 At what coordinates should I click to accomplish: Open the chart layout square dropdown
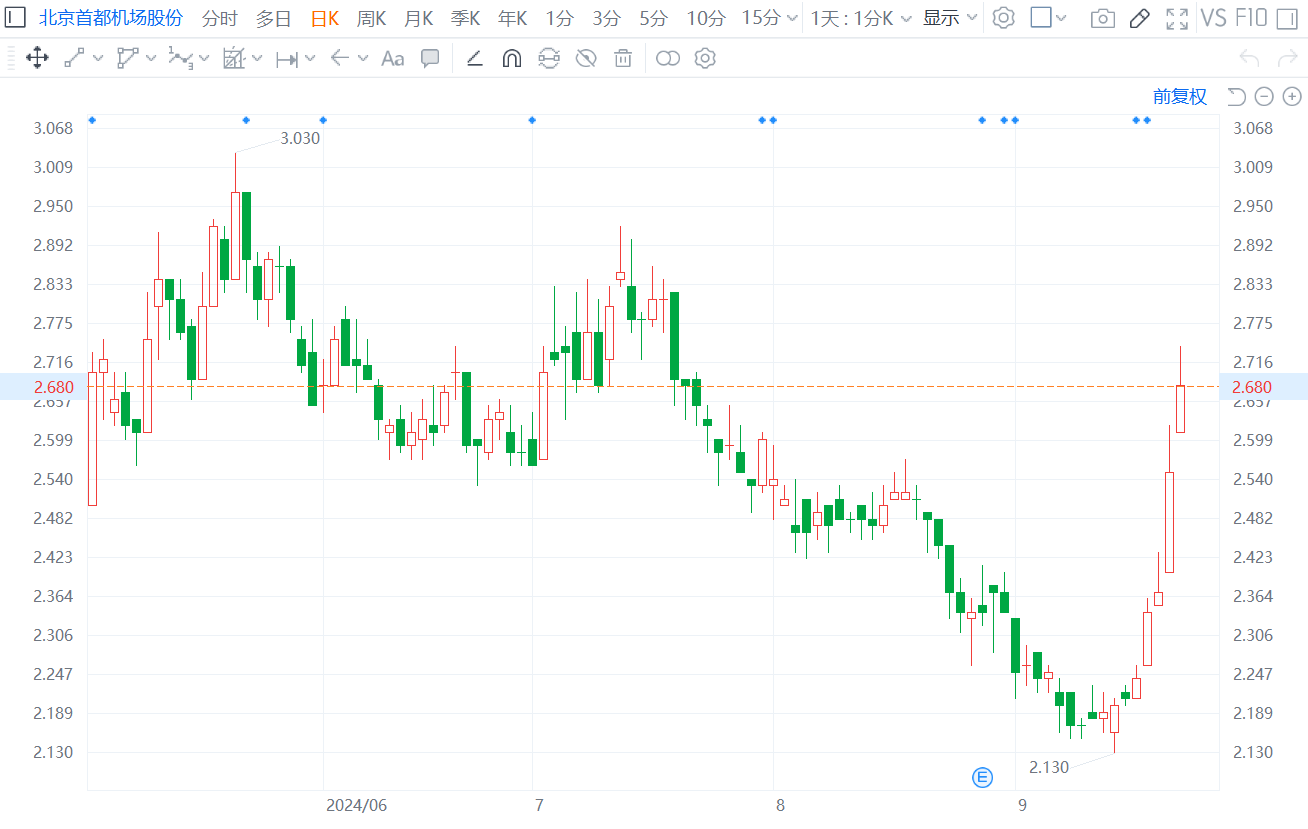[1048, 18]
